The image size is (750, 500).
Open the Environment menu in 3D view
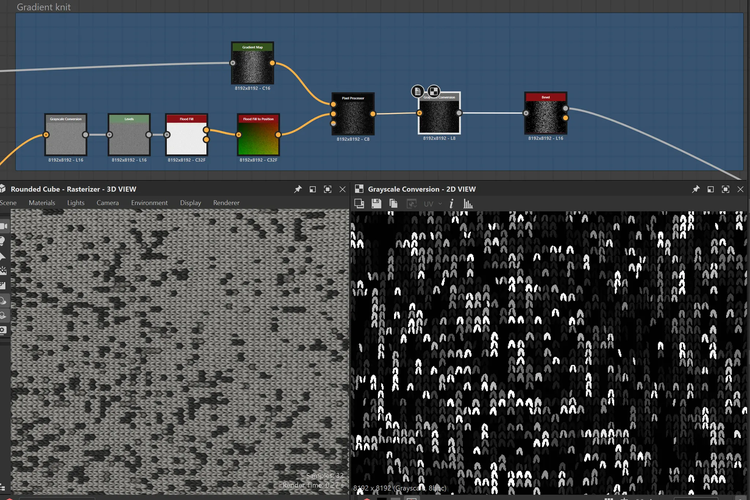point(149,203)
